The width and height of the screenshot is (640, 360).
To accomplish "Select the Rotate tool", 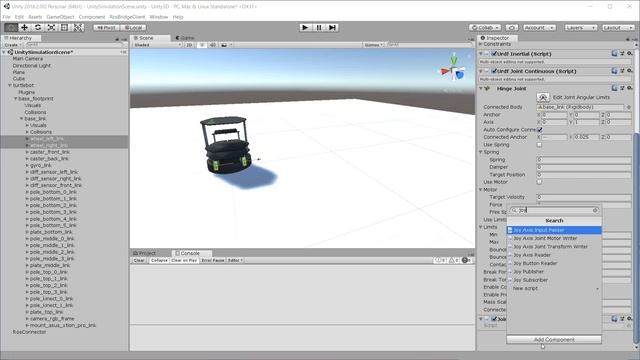I will pyautogui.click(x=38, y=27).
